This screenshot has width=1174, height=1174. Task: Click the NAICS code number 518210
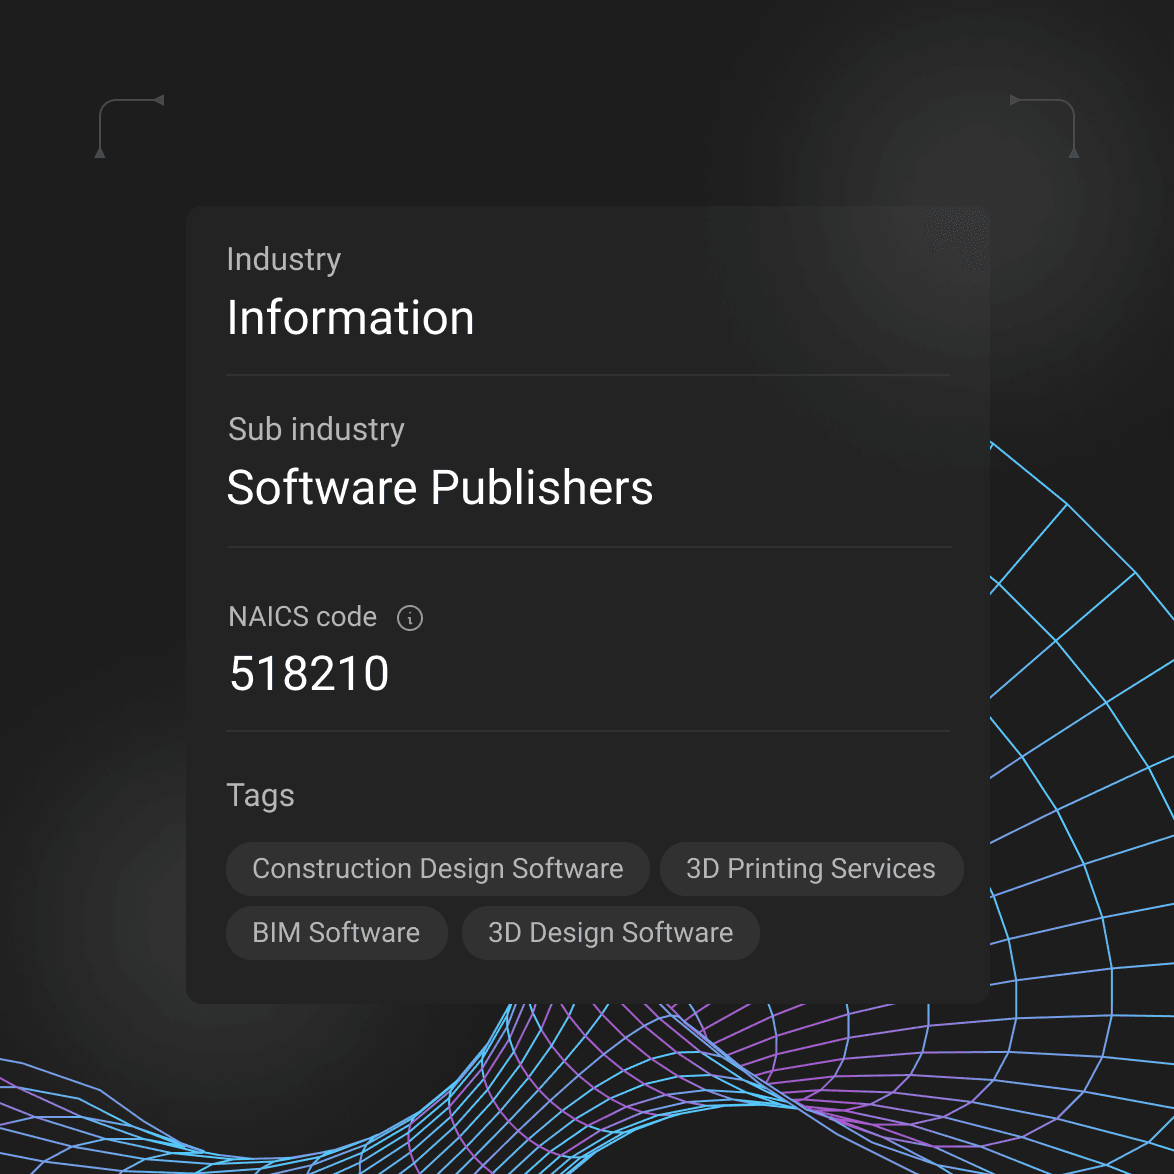[x=309, y=674]
